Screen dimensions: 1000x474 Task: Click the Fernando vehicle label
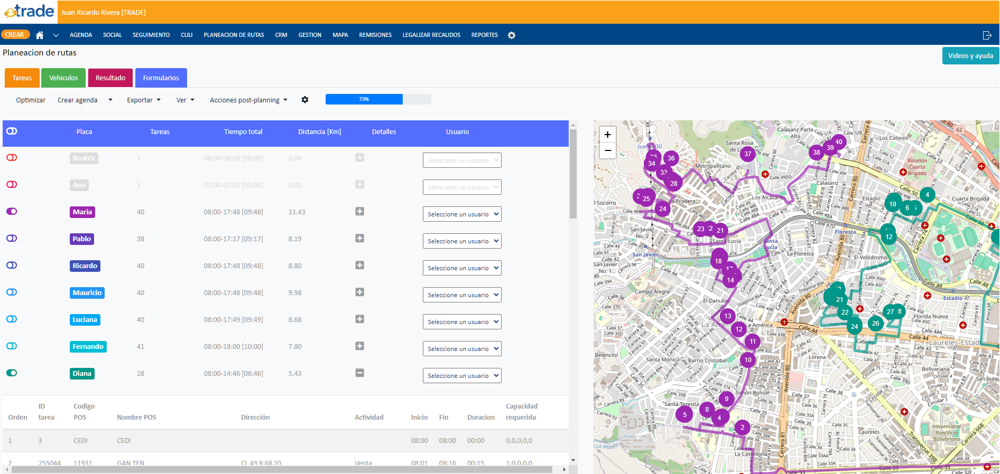coord(88,346)
